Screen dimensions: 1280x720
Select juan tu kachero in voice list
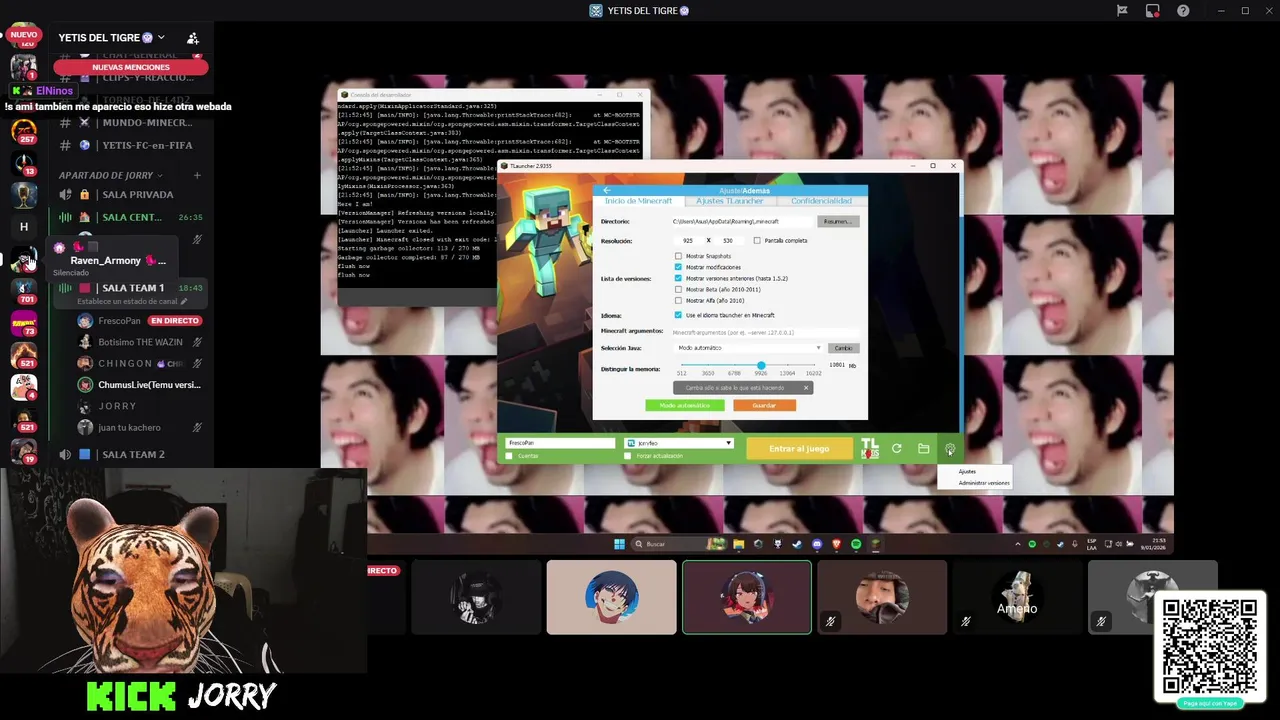pos(129,428)
